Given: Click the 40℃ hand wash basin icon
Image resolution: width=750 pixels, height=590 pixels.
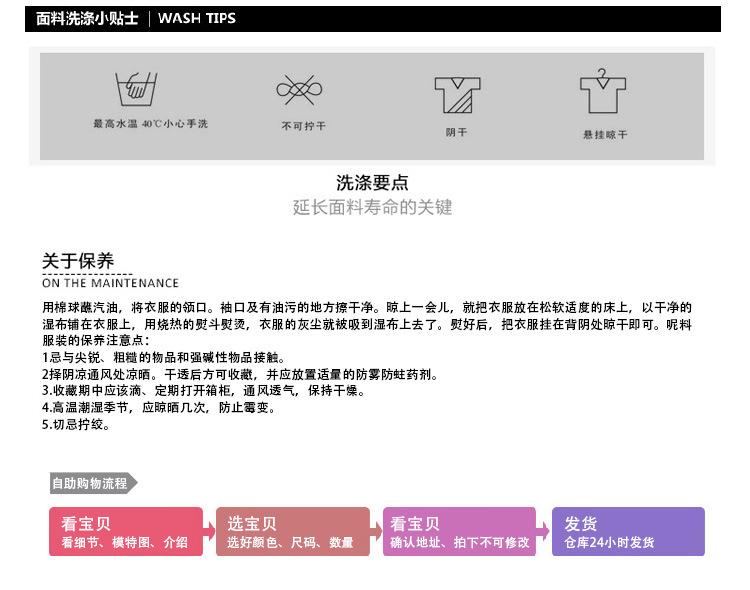Looking at the screenshot, I should click(133, 91).
